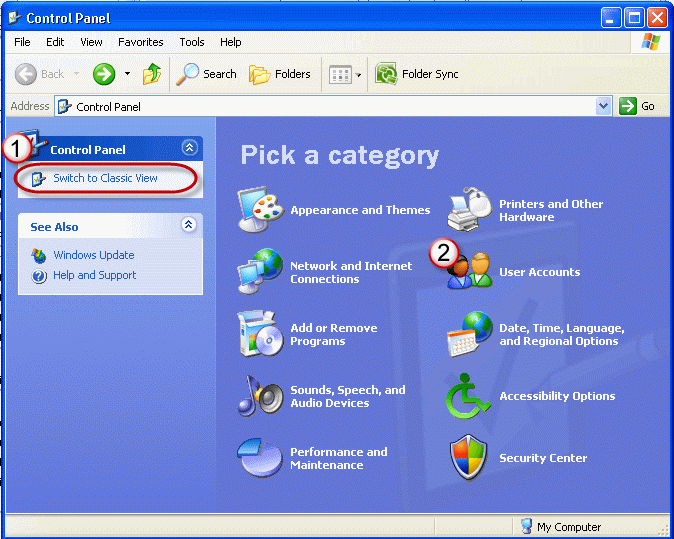Open the Add or Remove Programs icon
Screen dimensions: 674x539
tap(260, 334)
